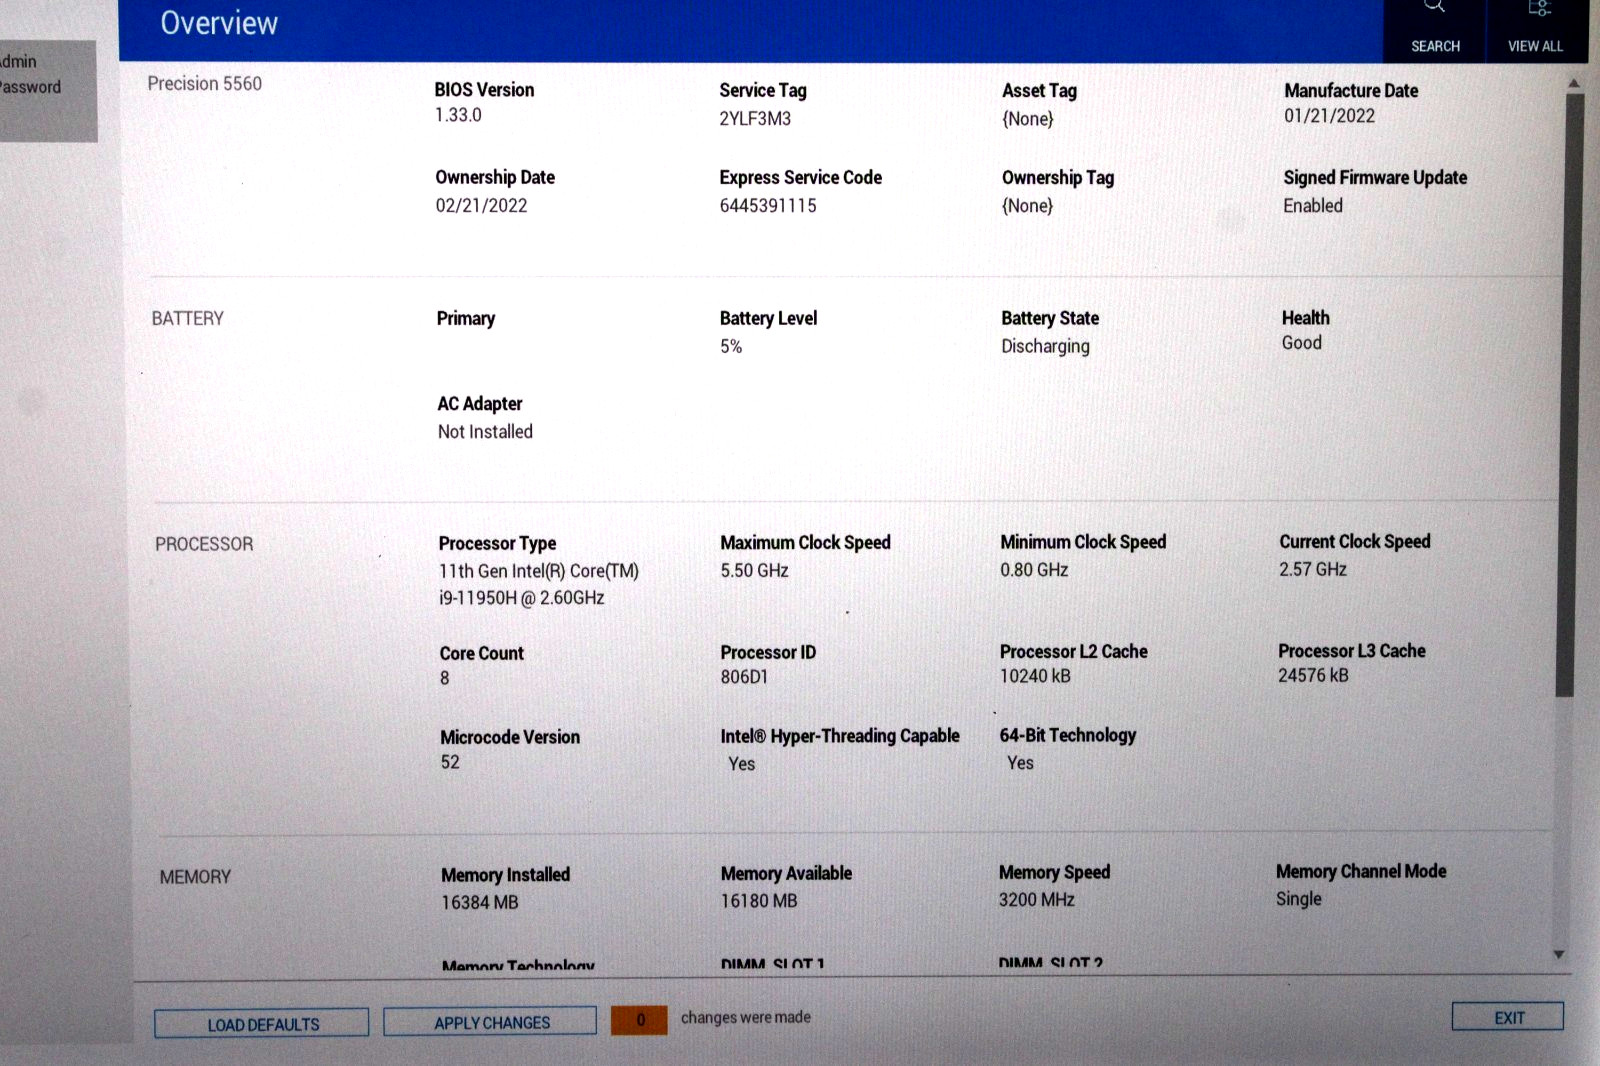This screenshot has height=1066, width=1600.
Task: Click Battery State Discharging value
Action: click(x=1045, y=346)
